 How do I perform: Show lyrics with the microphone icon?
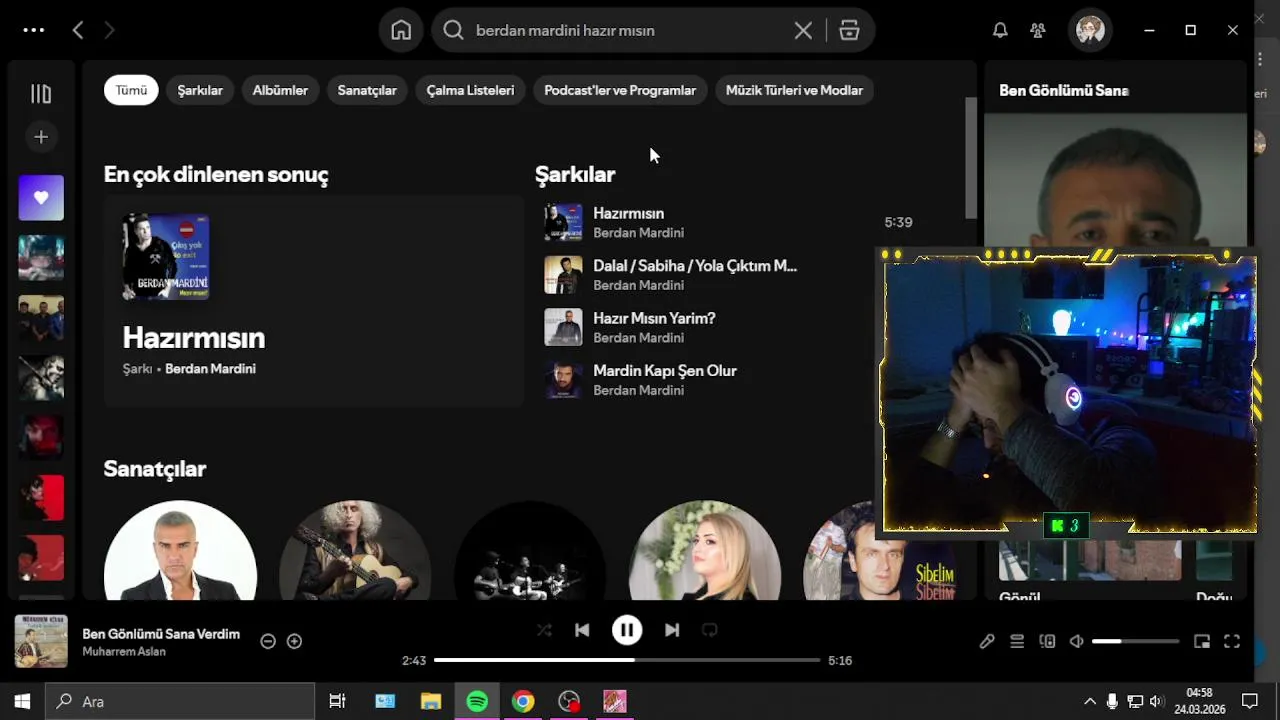[x=987, y=641]
